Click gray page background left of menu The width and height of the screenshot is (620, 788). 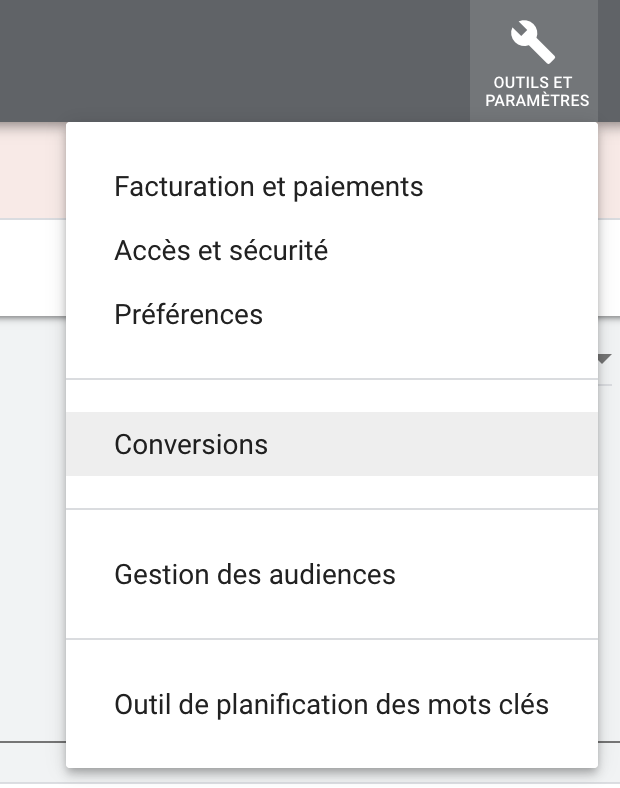coord(33,528)
